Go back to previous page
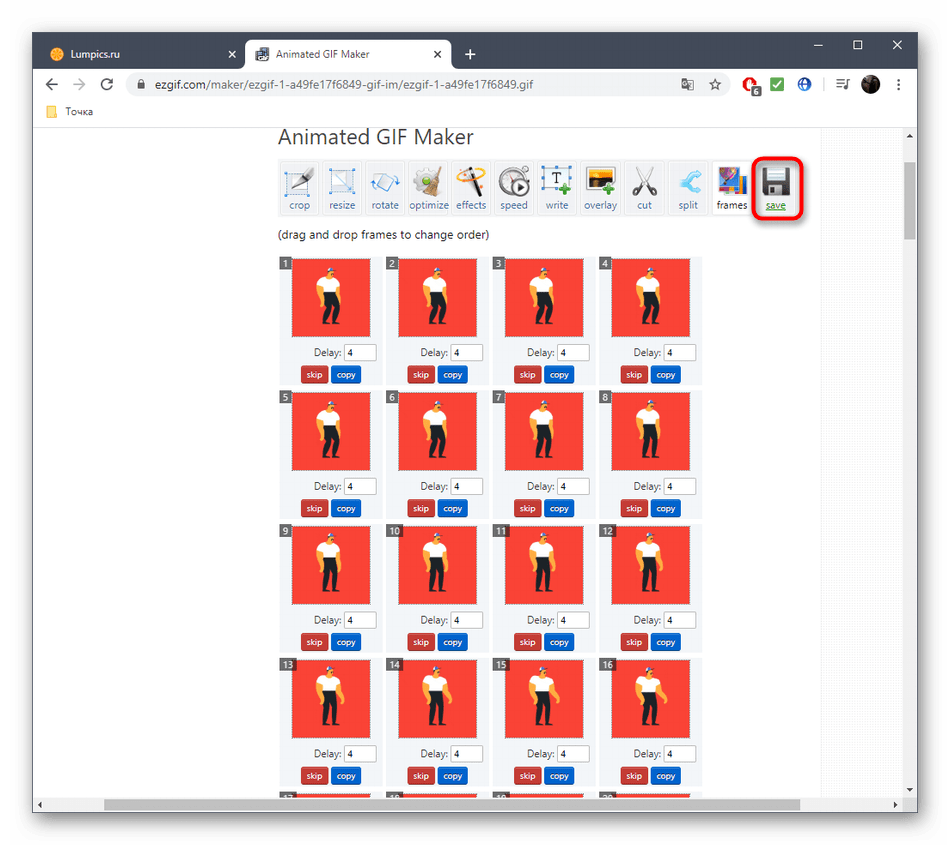The height and width of the screenshot is (845, 950). (52, 84)
